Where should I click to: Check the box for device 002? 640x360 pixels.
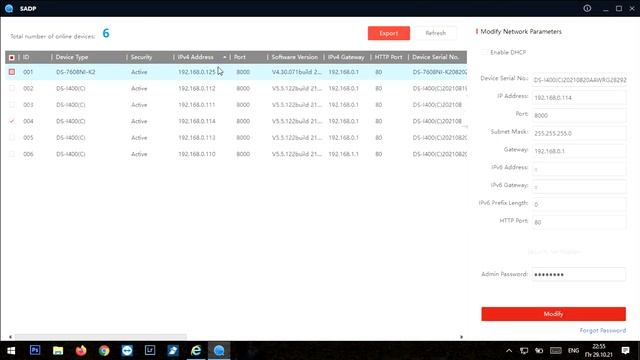[x=12, y=88]
